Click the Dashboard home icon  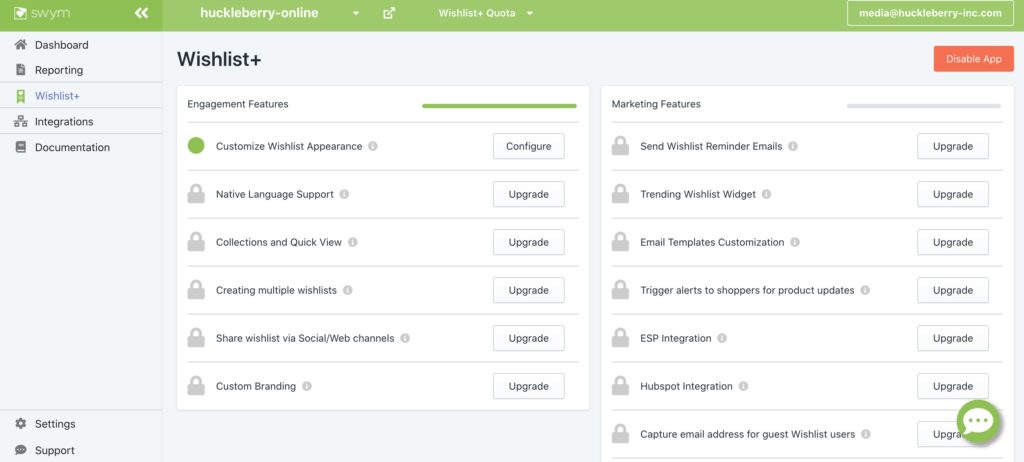point(21,44)
